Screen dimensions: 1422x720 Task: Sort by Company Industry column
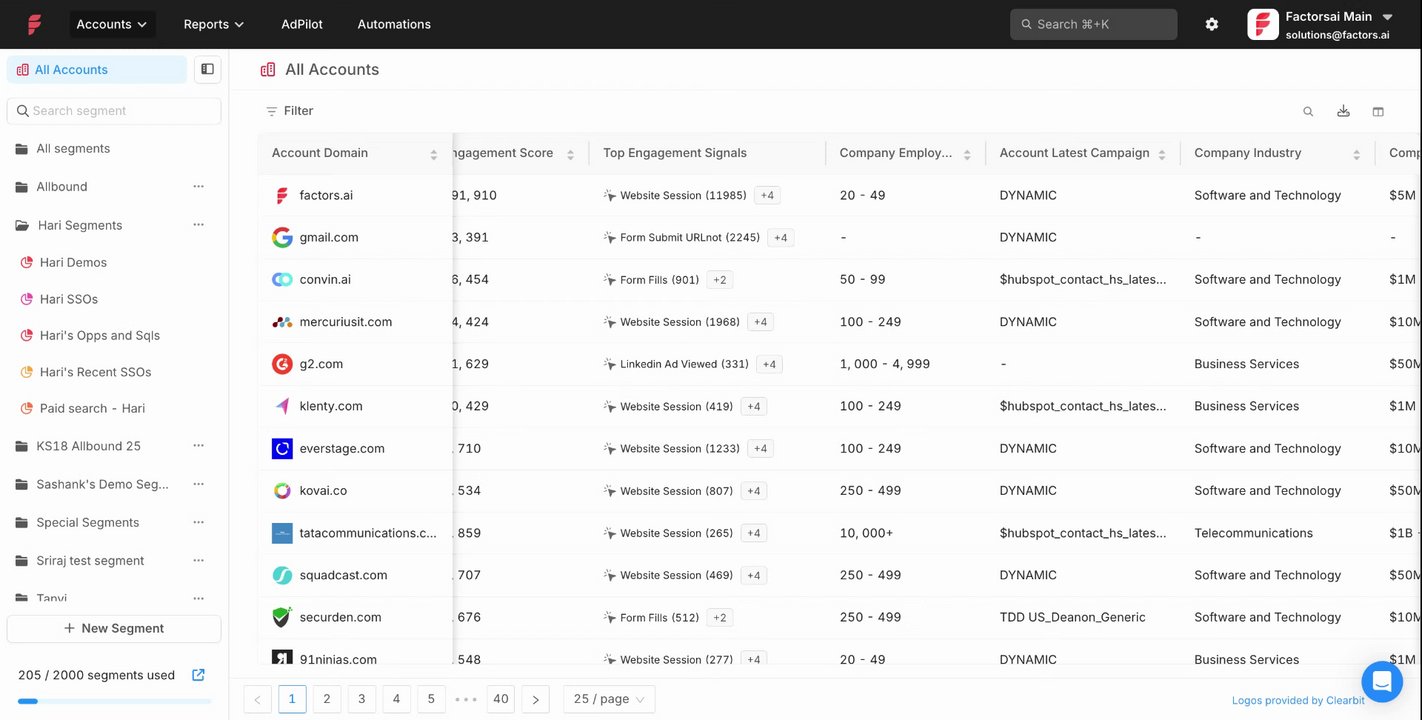1356,154
